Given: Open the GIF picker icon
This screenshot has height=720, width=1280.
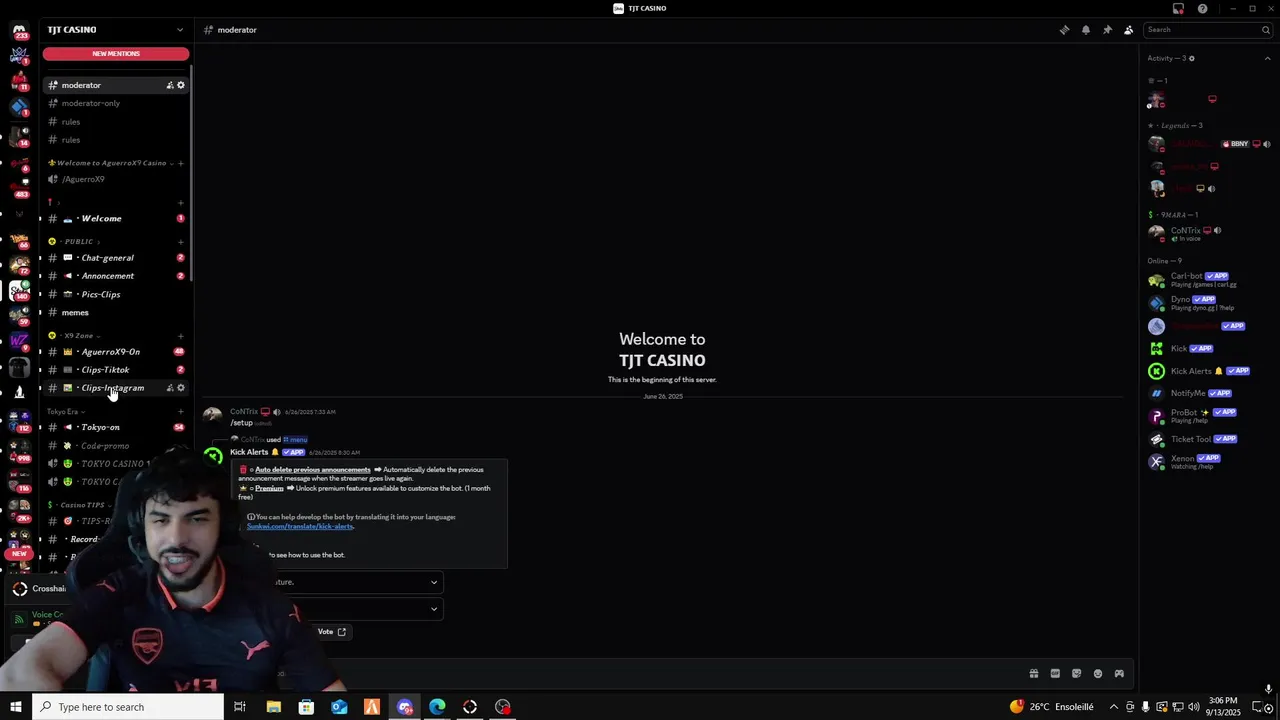Looking at the screenshot, I should point(1055,674).
